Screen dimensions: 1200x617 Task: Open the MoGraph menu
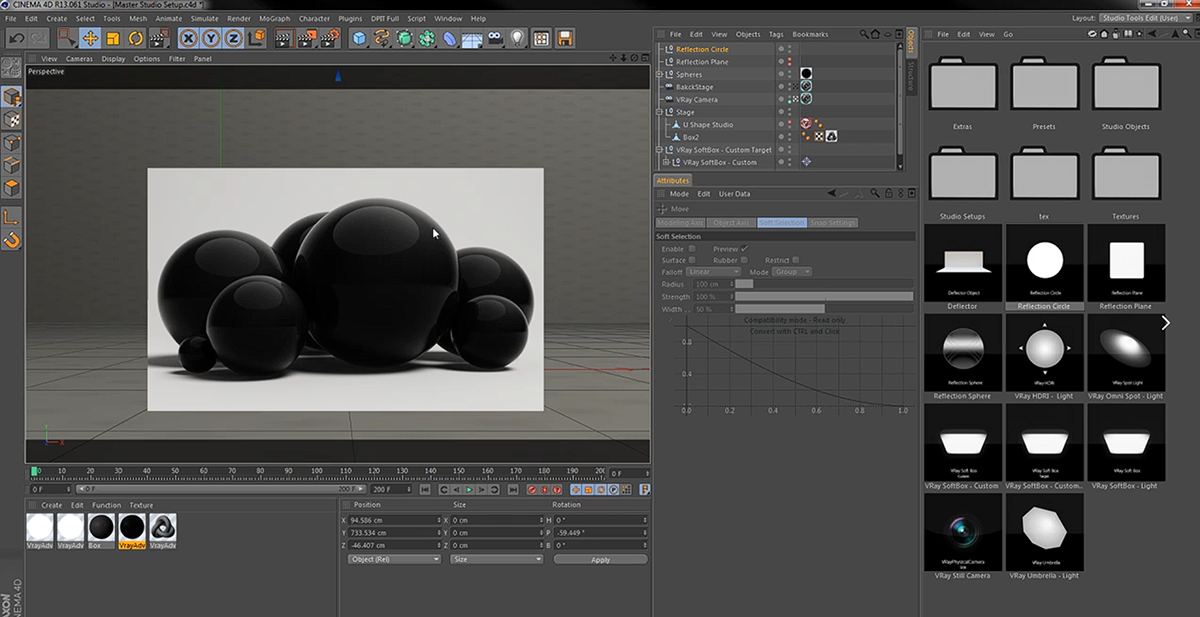click(x=275, y=18)
